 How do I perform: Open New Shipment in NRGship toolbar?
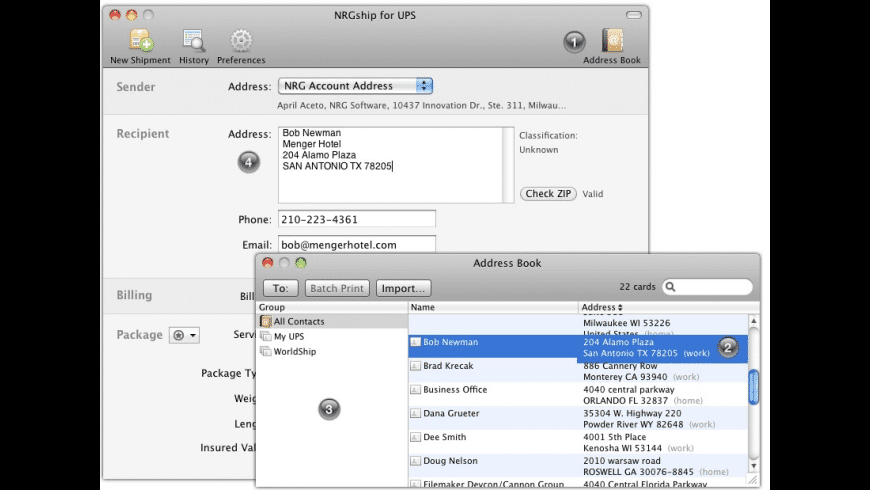click(x=140, y=46)
